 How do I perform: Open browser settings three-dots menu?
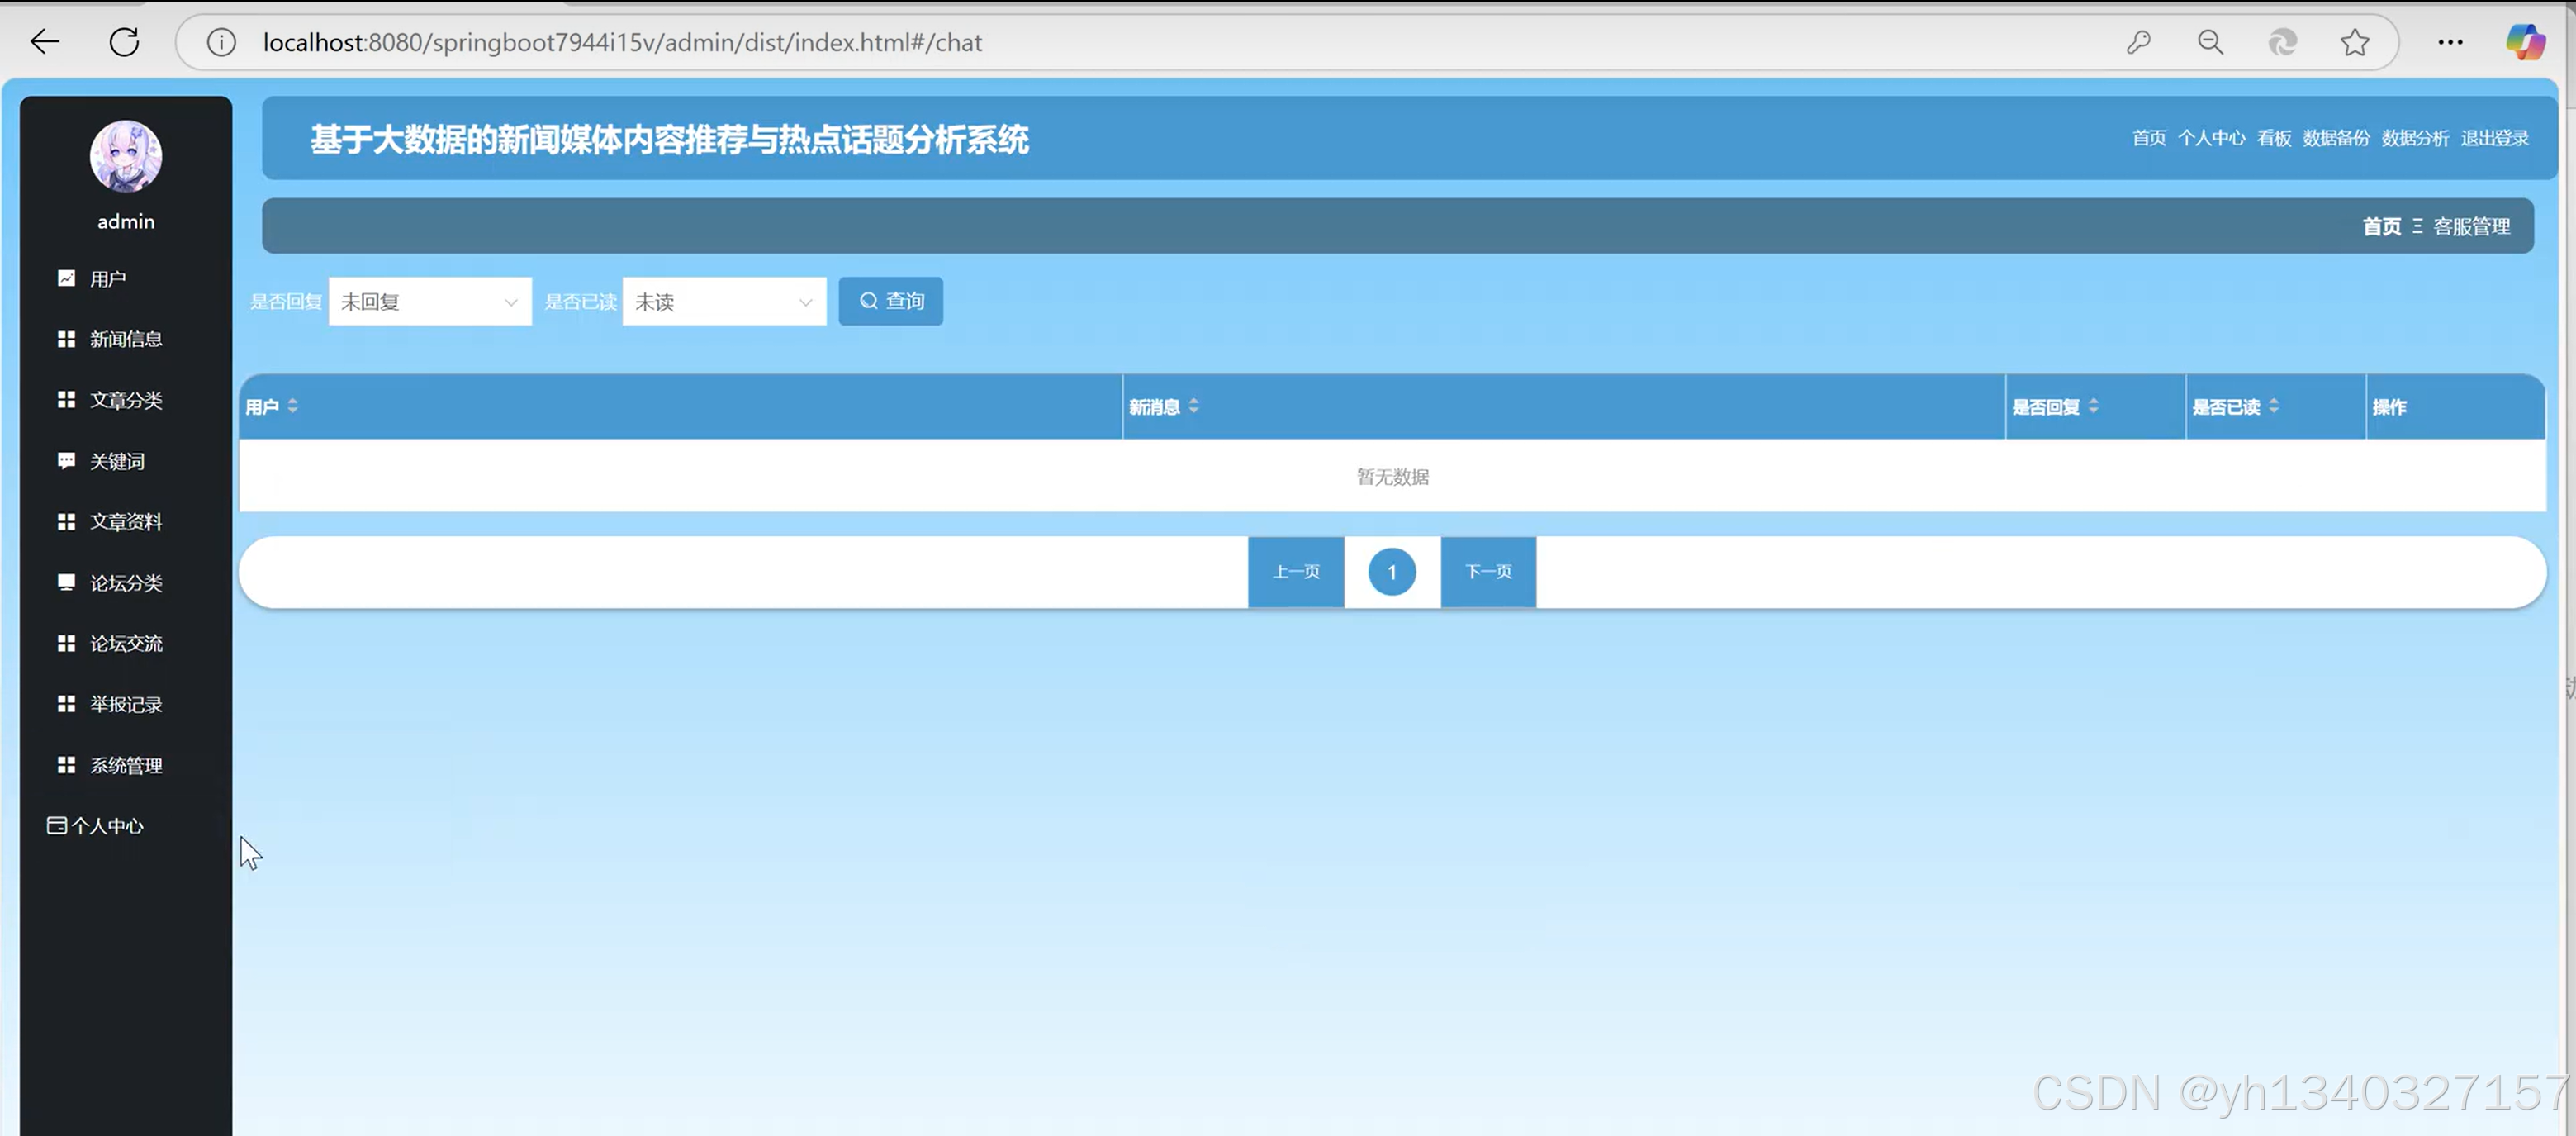click(x=2450, y=42)
